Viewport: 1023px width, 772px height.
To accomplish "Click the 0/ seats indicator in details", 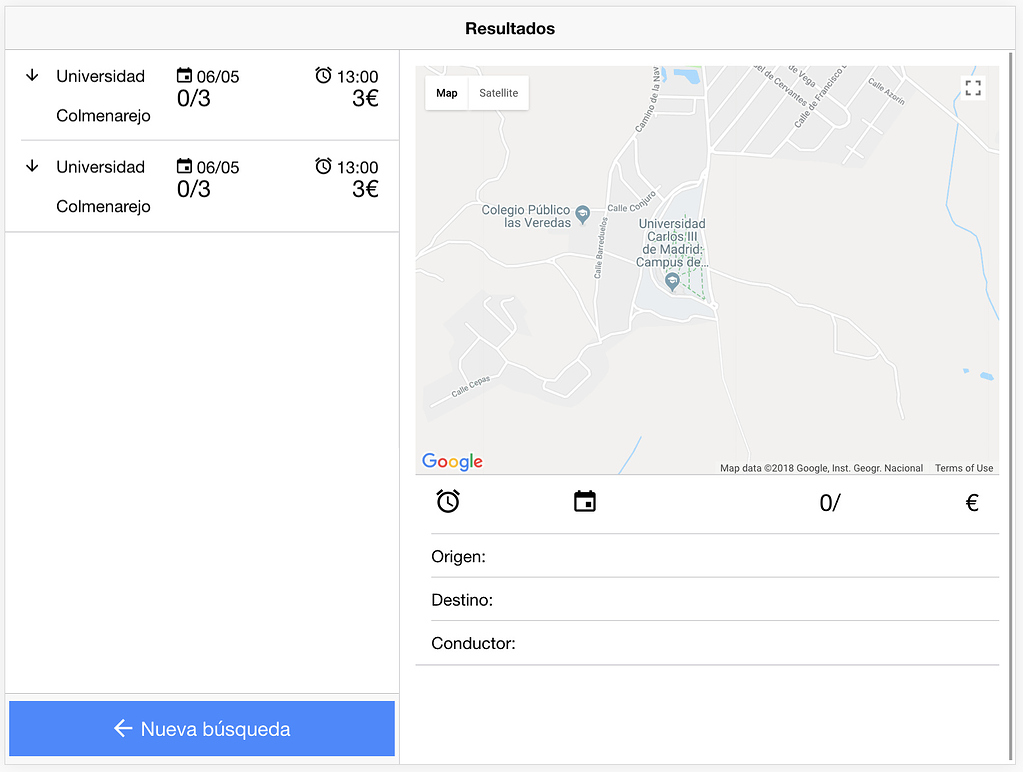I will point(830,503).
